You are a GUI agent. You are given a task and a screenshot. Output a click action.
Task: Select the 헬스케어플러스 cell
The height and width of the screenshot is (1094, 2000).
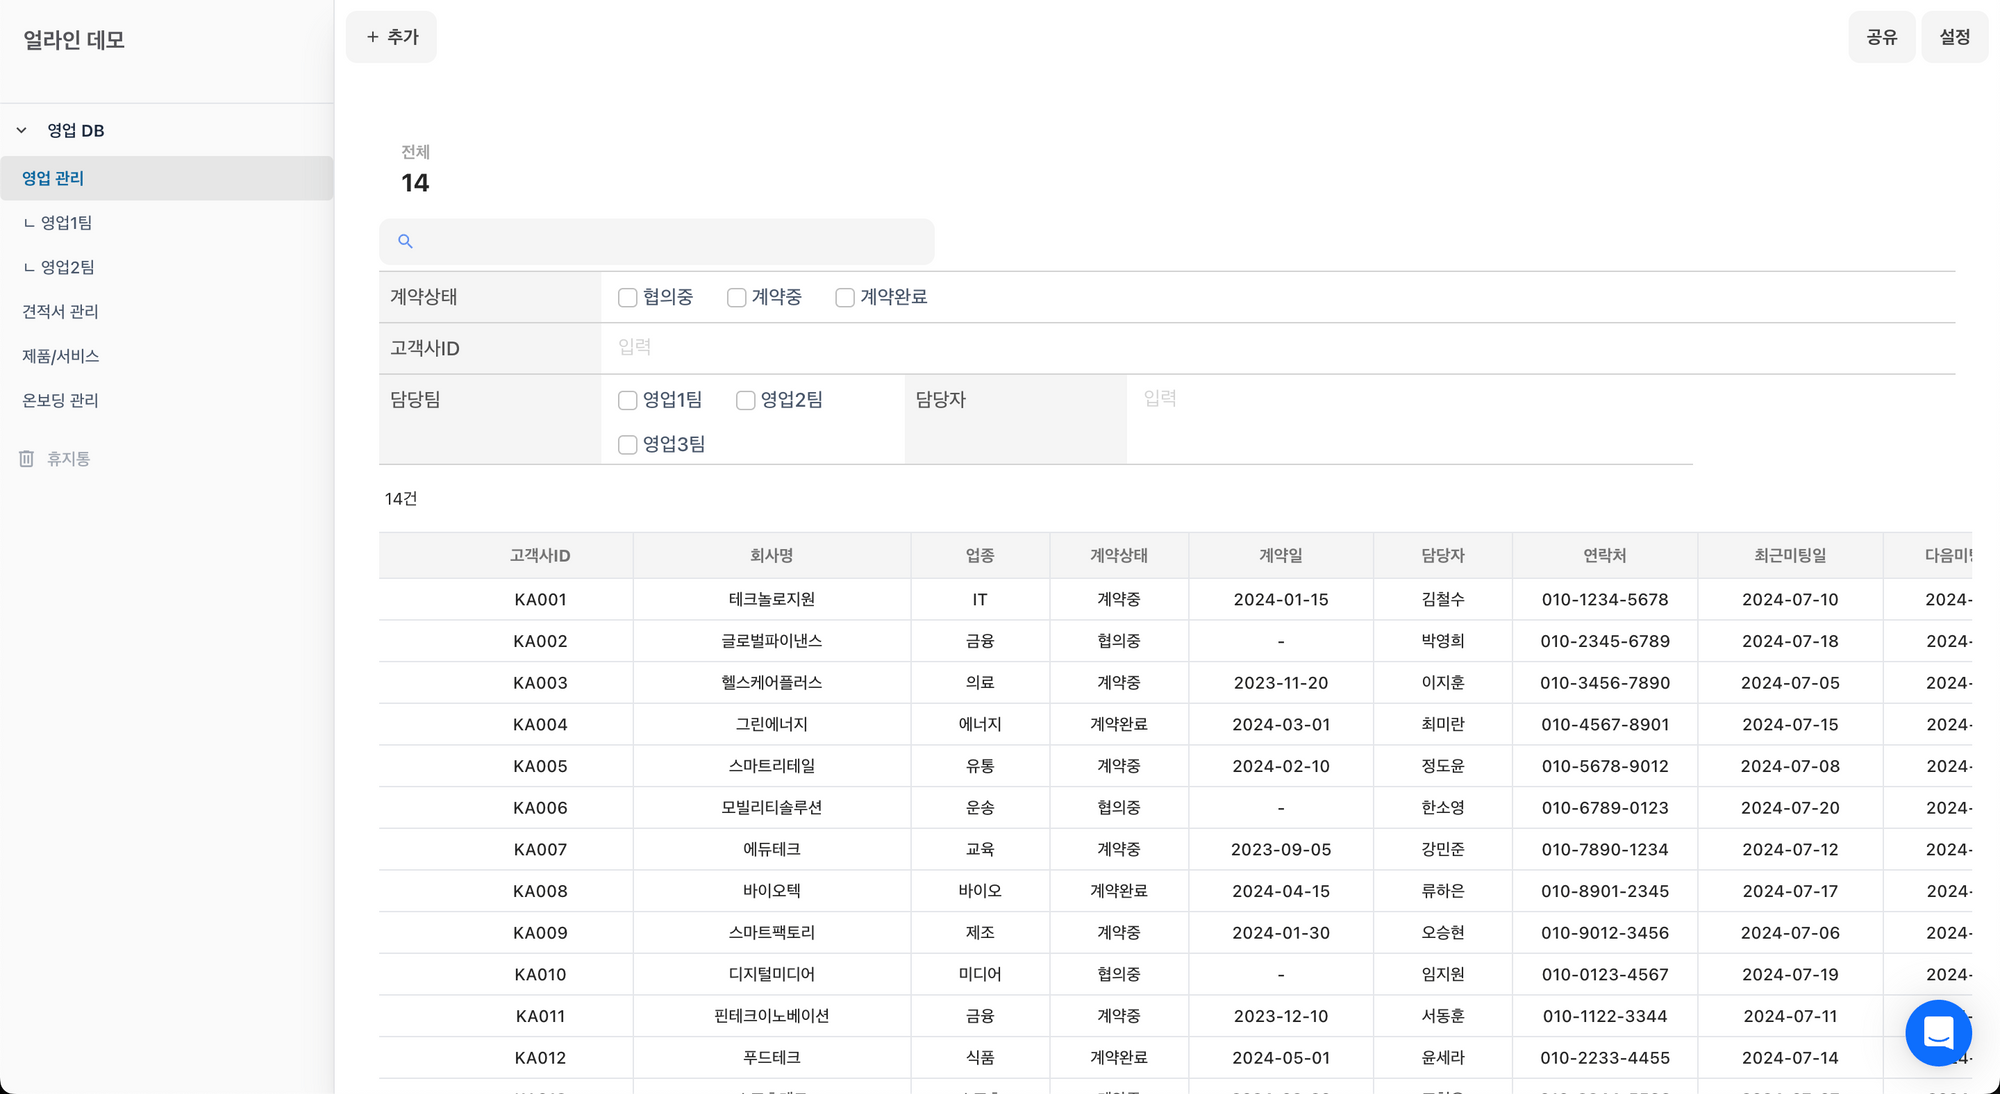[771, 683]
